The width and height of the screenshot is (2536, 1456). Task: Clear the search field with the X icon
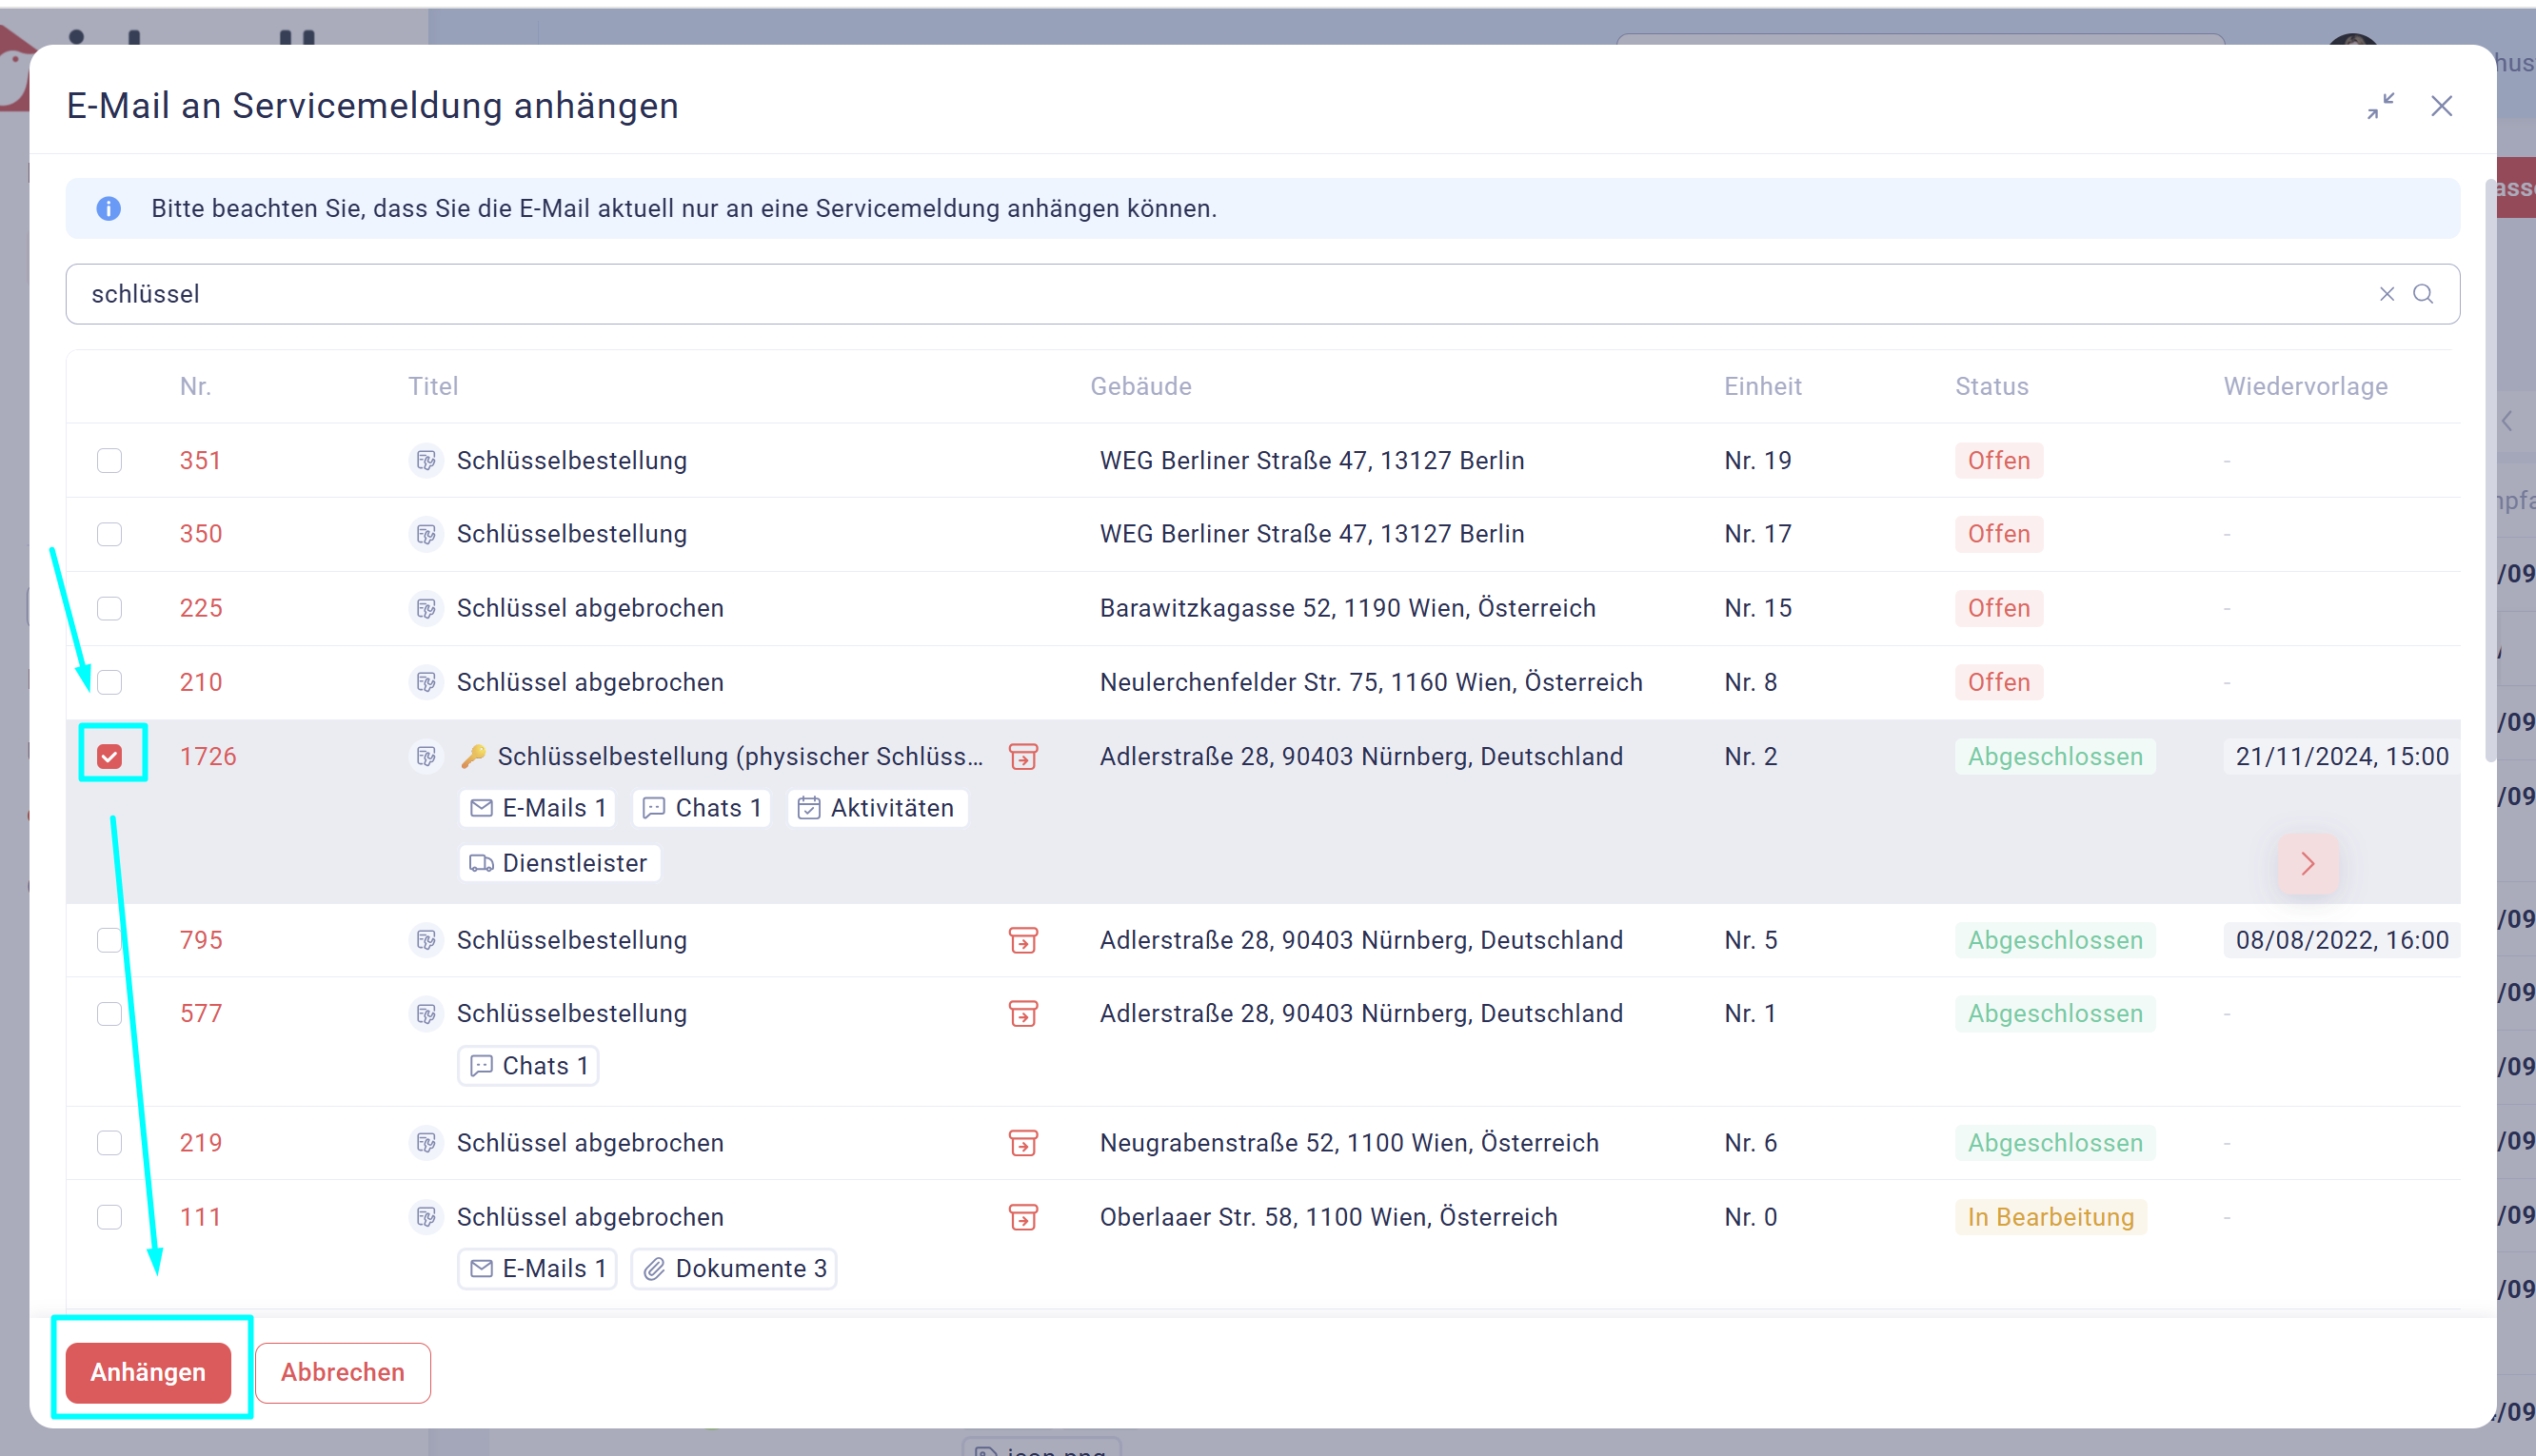(2387, 294)
